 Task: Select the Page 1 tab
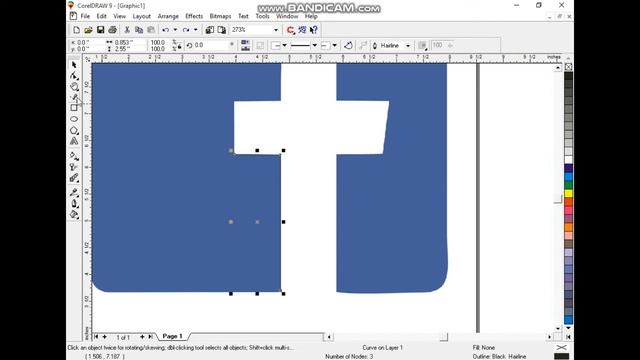(x=172, y=336)
